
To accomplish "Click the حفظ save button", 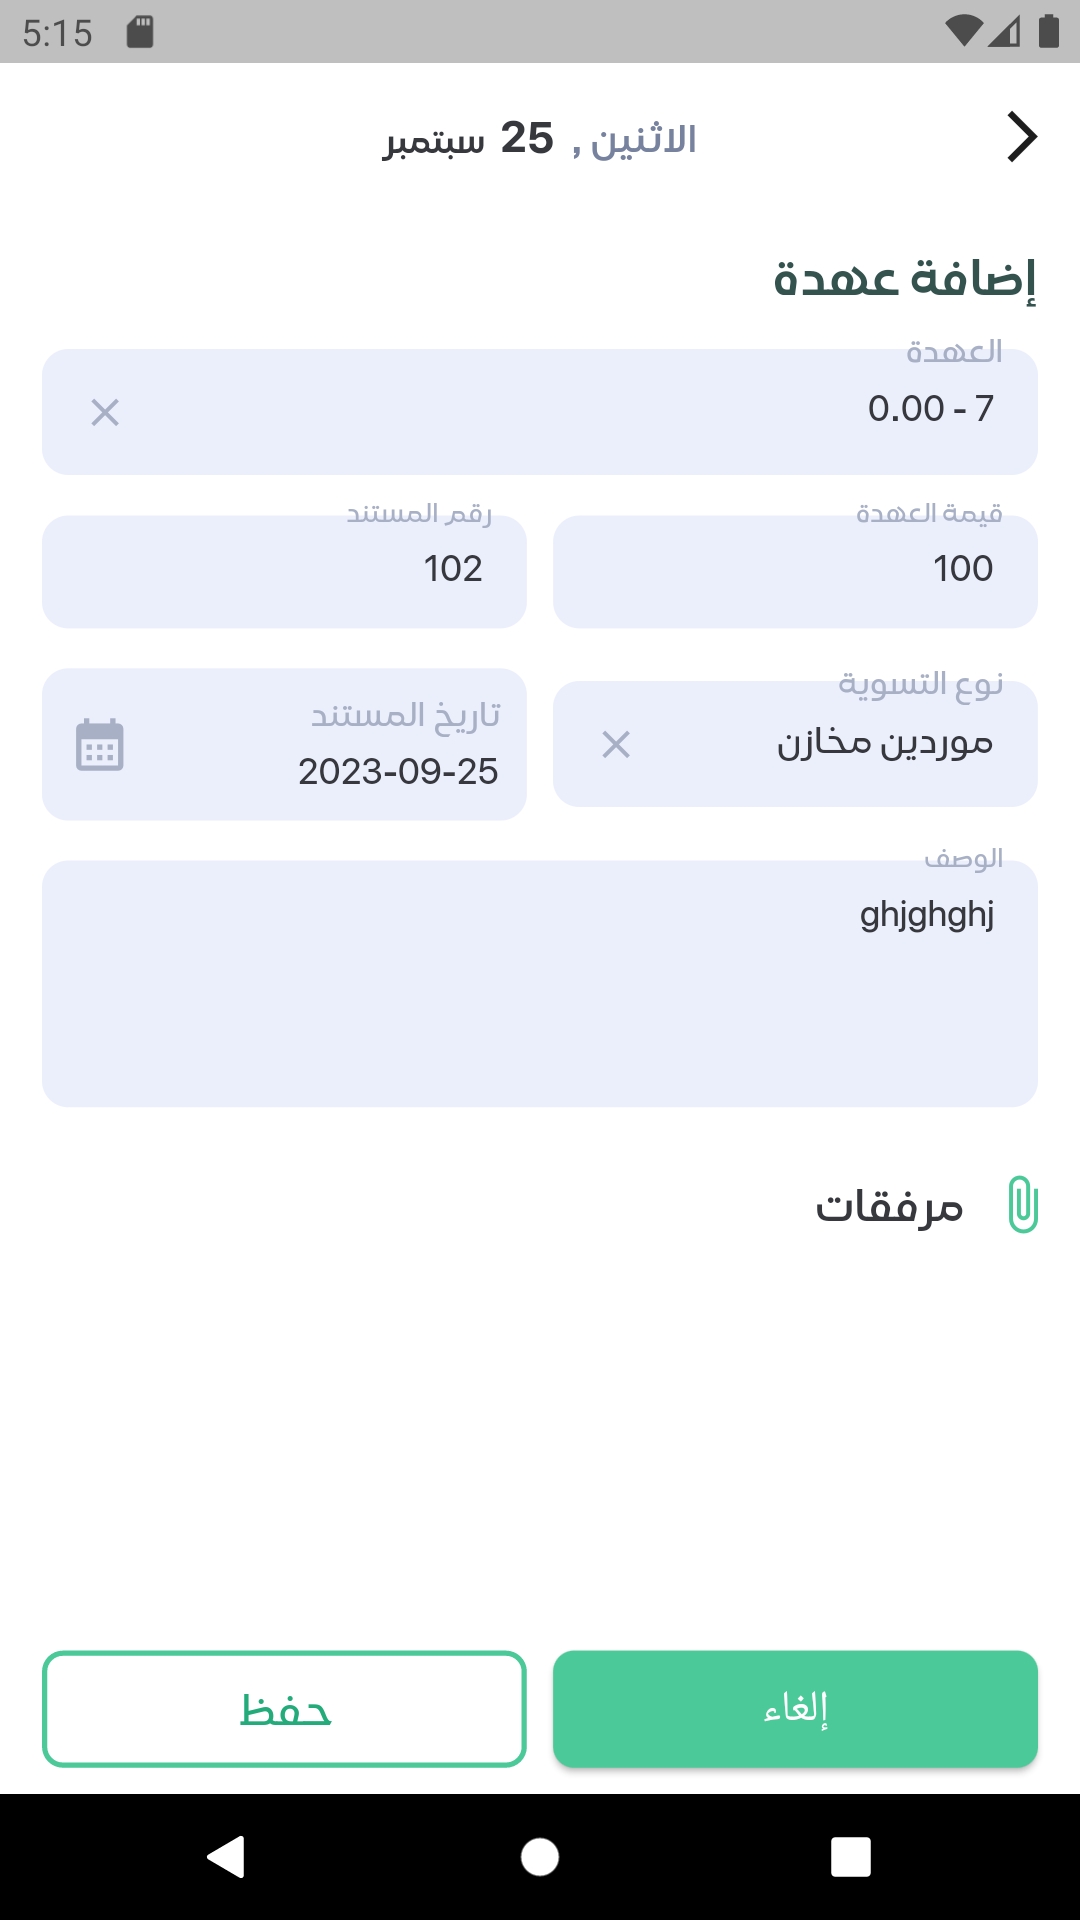I will [284, 1709].
